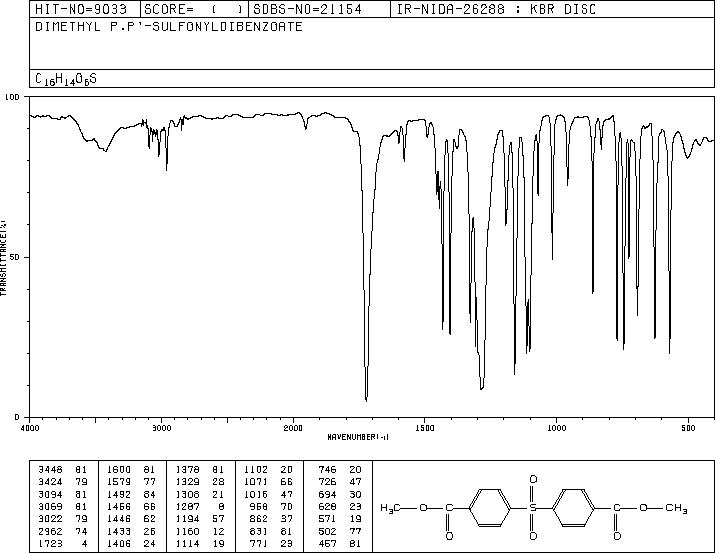The image size is (715, 553).
Task: Select the SDBS-NO=21154 header cell
Action: tap(308, 9)
